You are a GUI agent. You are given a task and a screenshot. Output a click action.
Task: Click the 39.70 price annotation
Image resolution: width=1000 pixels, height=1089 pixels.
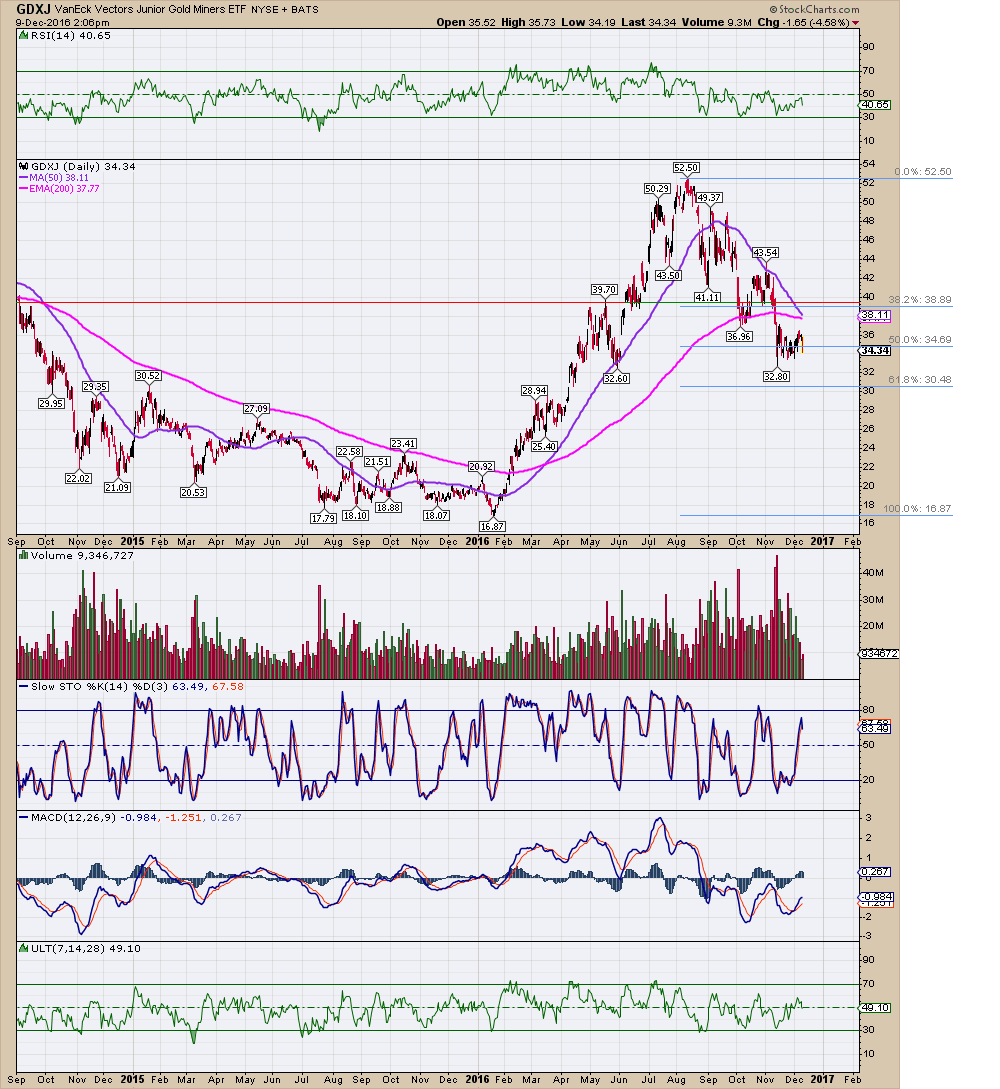(603, 290)
